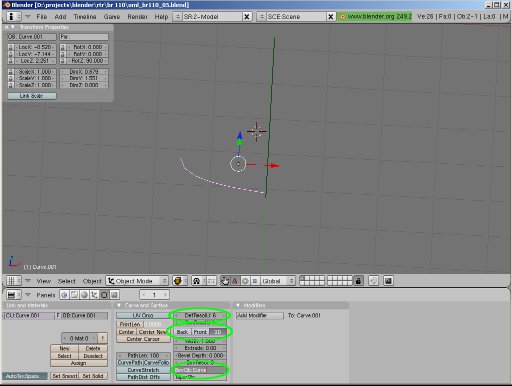Click the render image icon in 3D header
The width and height of the screenshot is (512, 386).
click(x=388, y=281)
